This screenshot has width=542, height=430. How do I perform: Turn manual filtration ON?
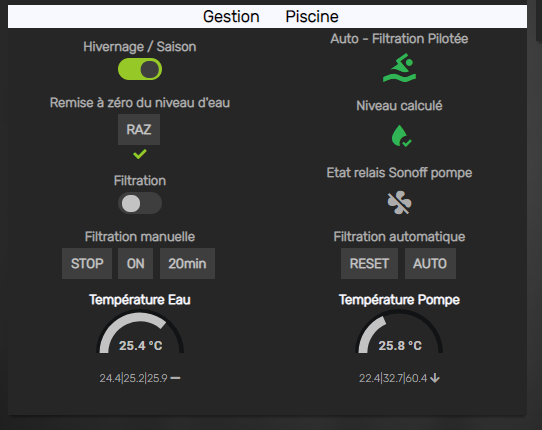136,264
